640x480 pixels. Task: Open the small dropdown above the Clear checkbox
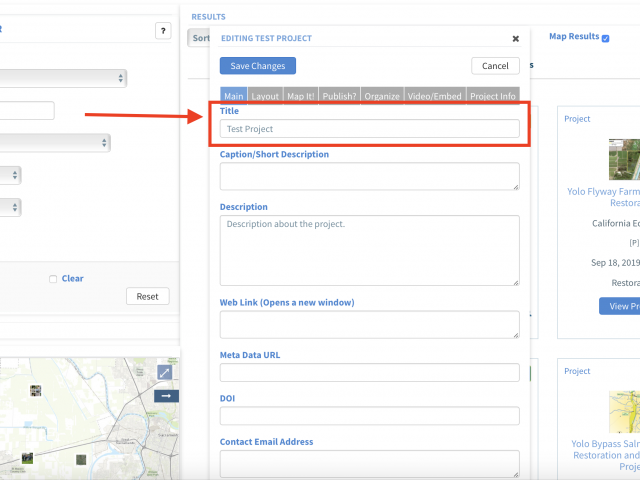coord(10,207)
